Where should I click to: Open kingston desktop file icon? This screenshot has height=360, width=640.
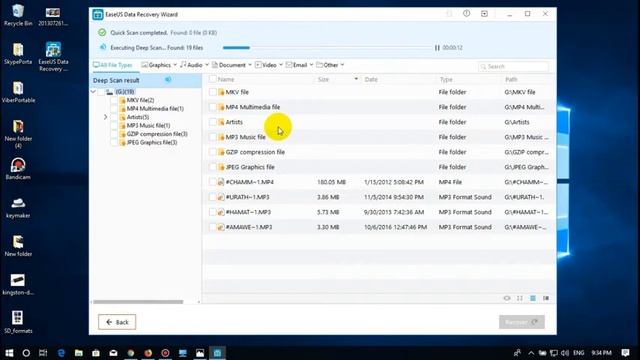coord(18,284)
